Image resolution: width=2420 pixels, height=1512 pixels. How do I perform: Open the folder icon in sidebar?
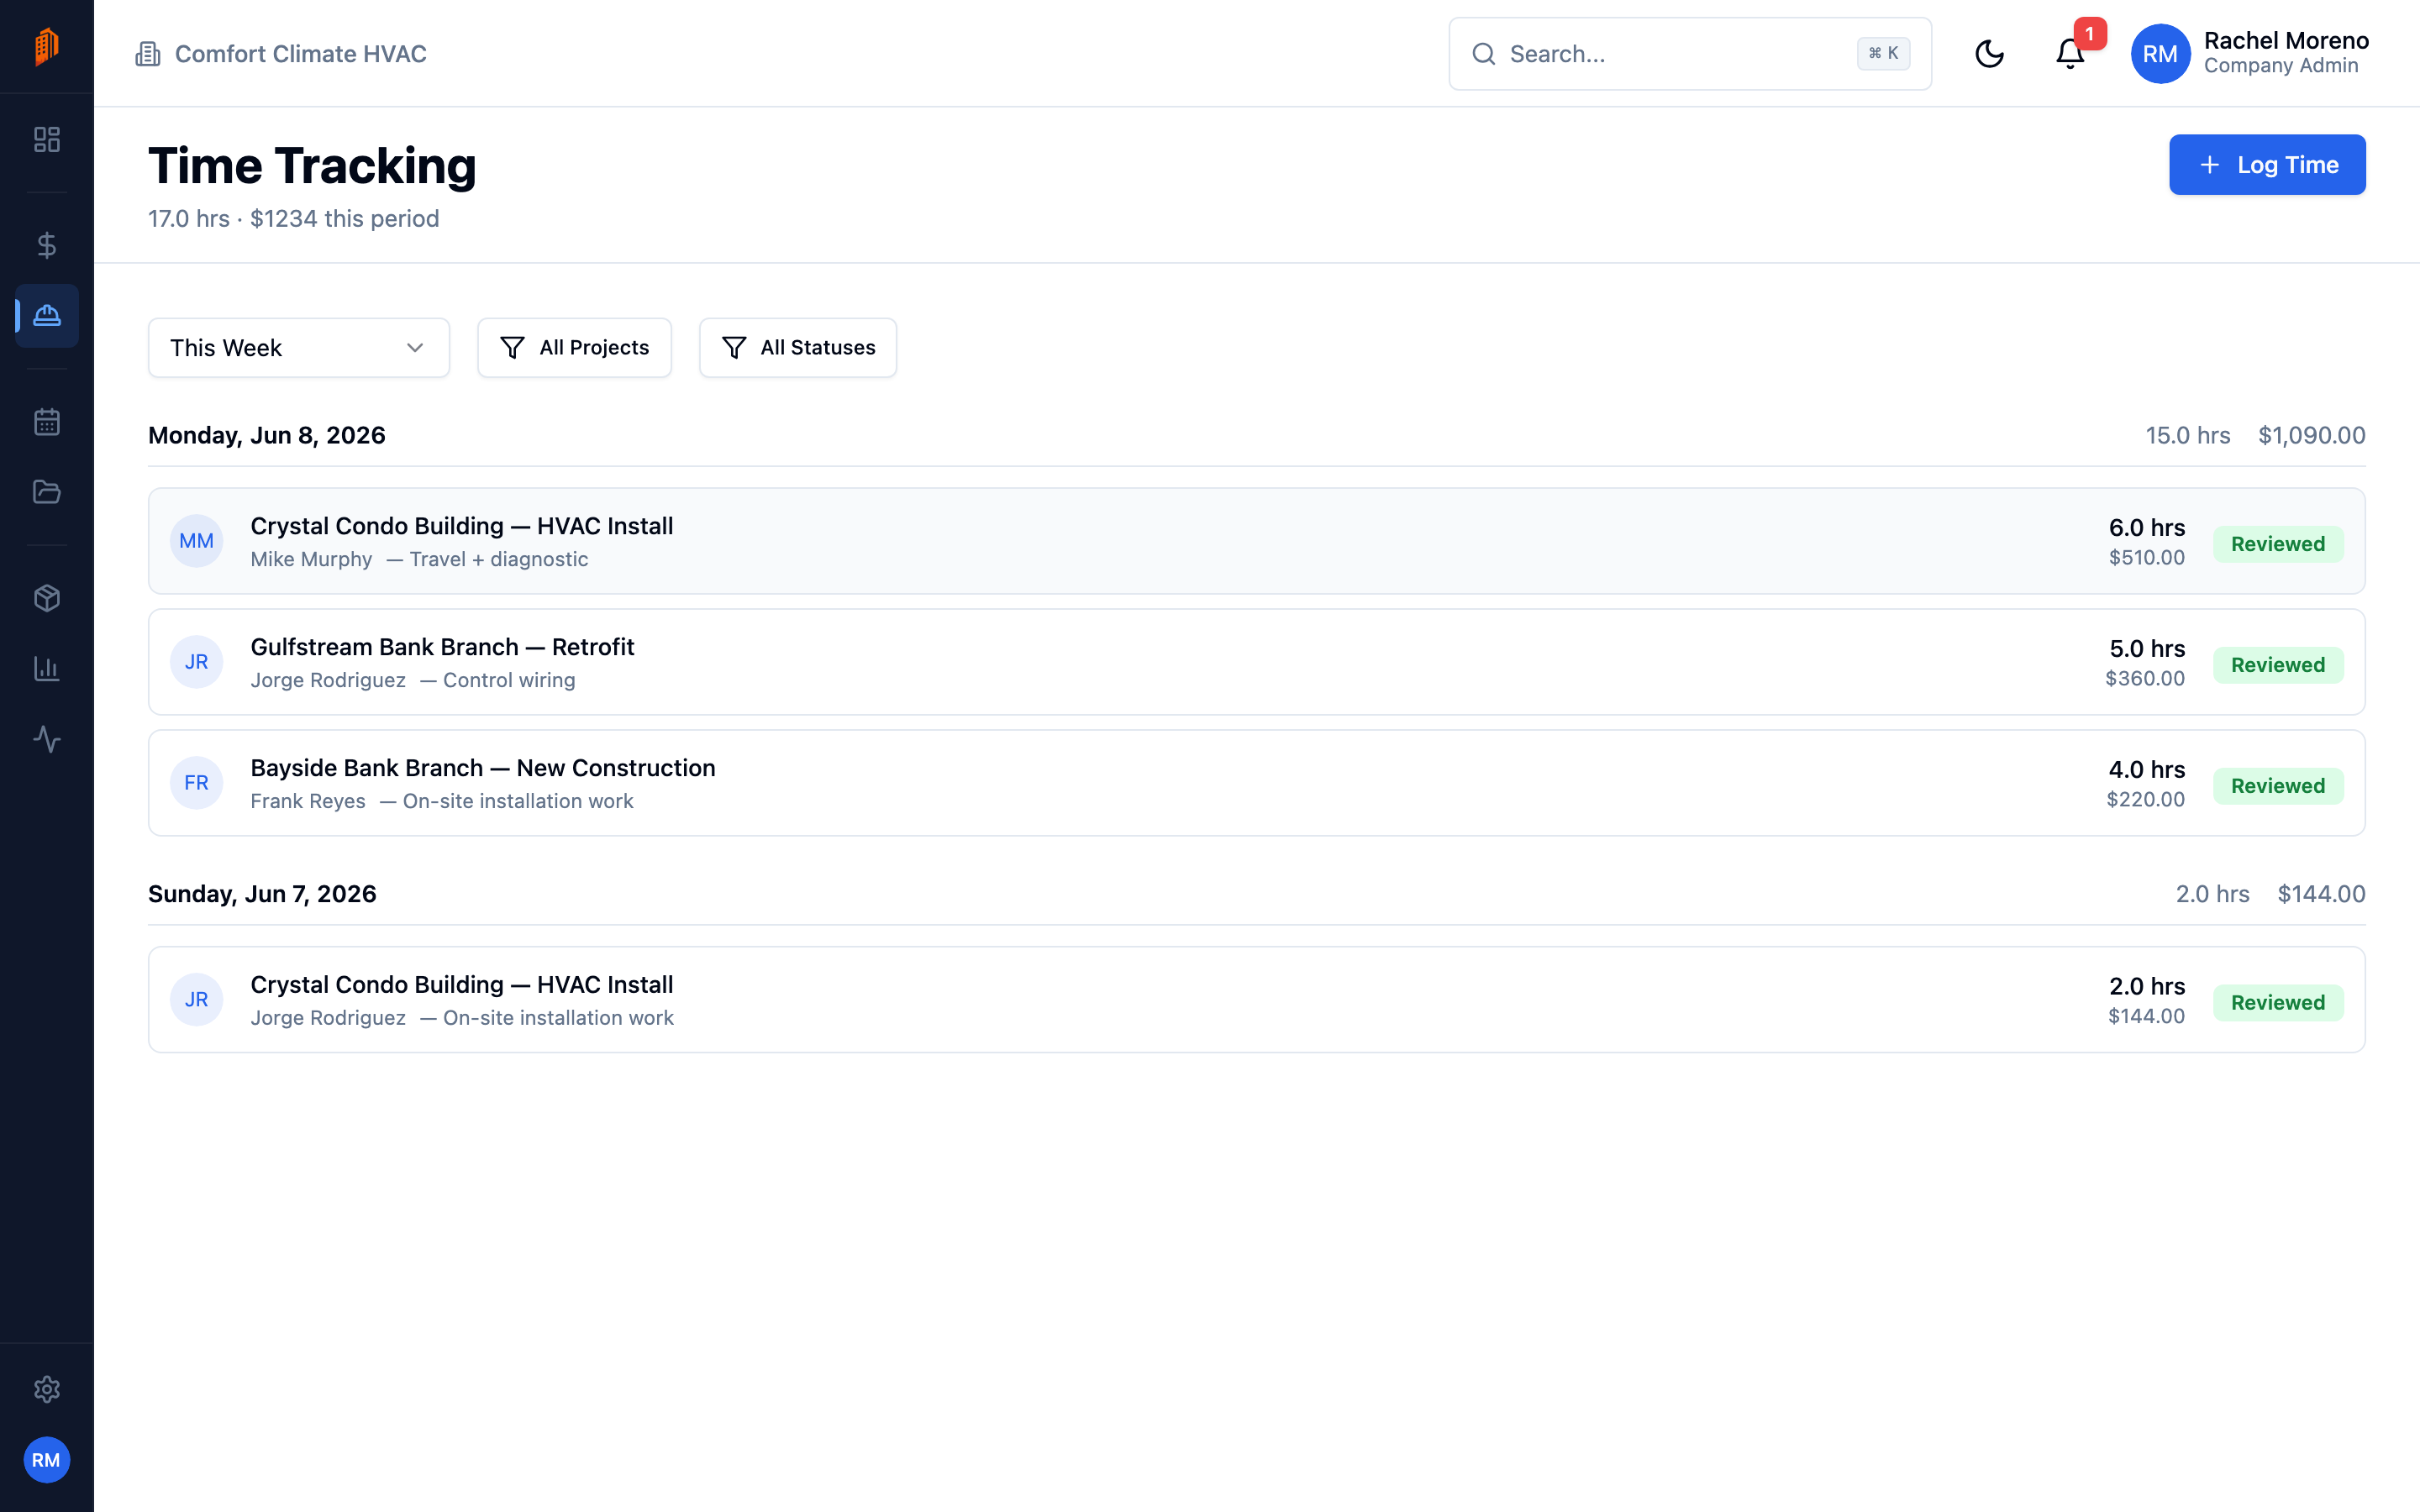click(x=47, y=492)
